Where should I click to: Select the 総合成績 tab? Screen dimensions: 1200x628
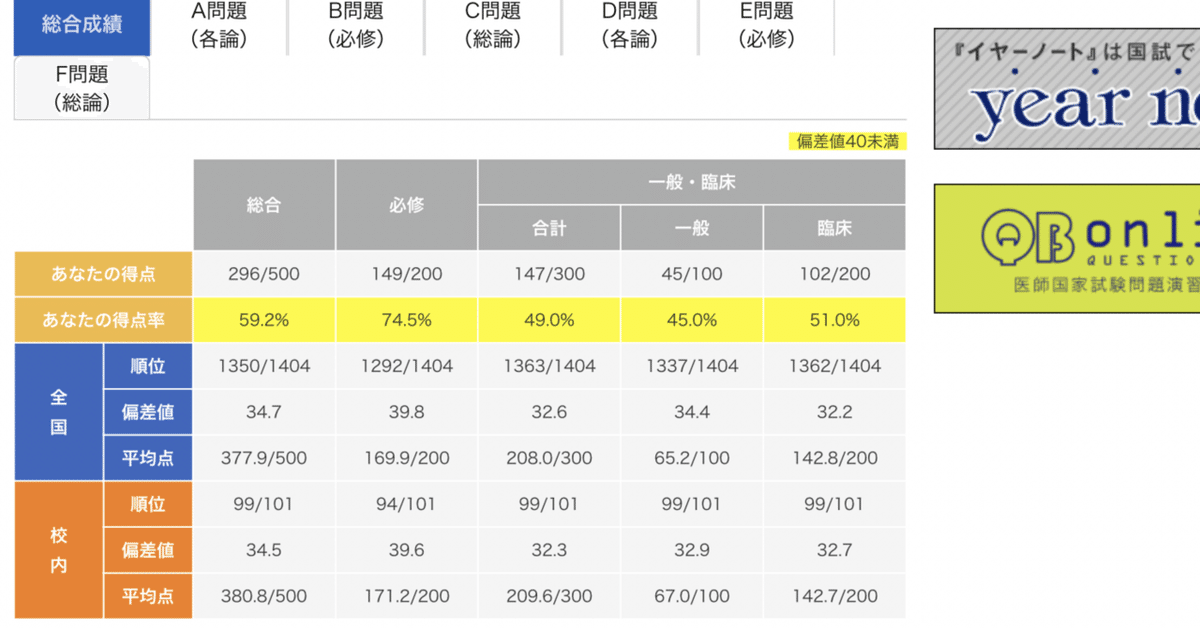(x=82, y=25)
